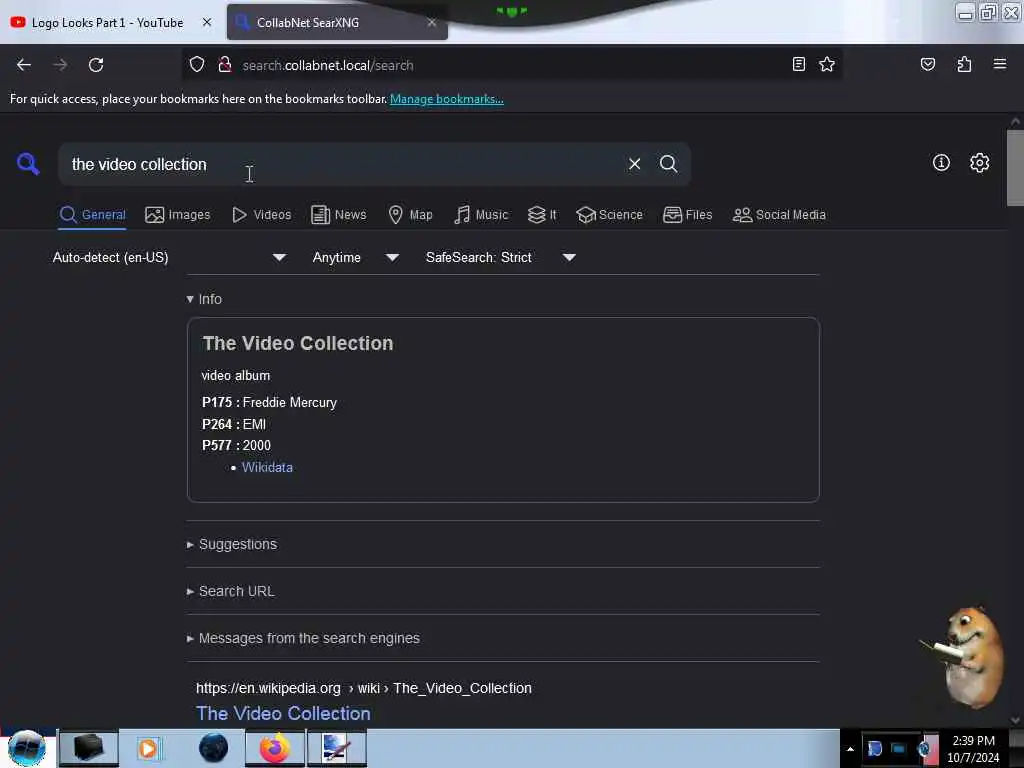Open the media player taskbar icon
Image resolution: width=1024 pixels, height=768 pixels.
point(148,748)
